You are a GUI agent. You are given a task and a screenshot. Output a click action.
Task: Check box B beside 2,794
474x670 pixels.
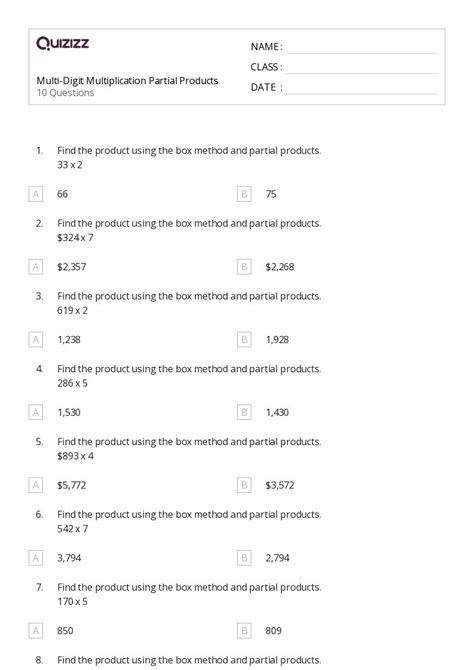pos(244,558)
